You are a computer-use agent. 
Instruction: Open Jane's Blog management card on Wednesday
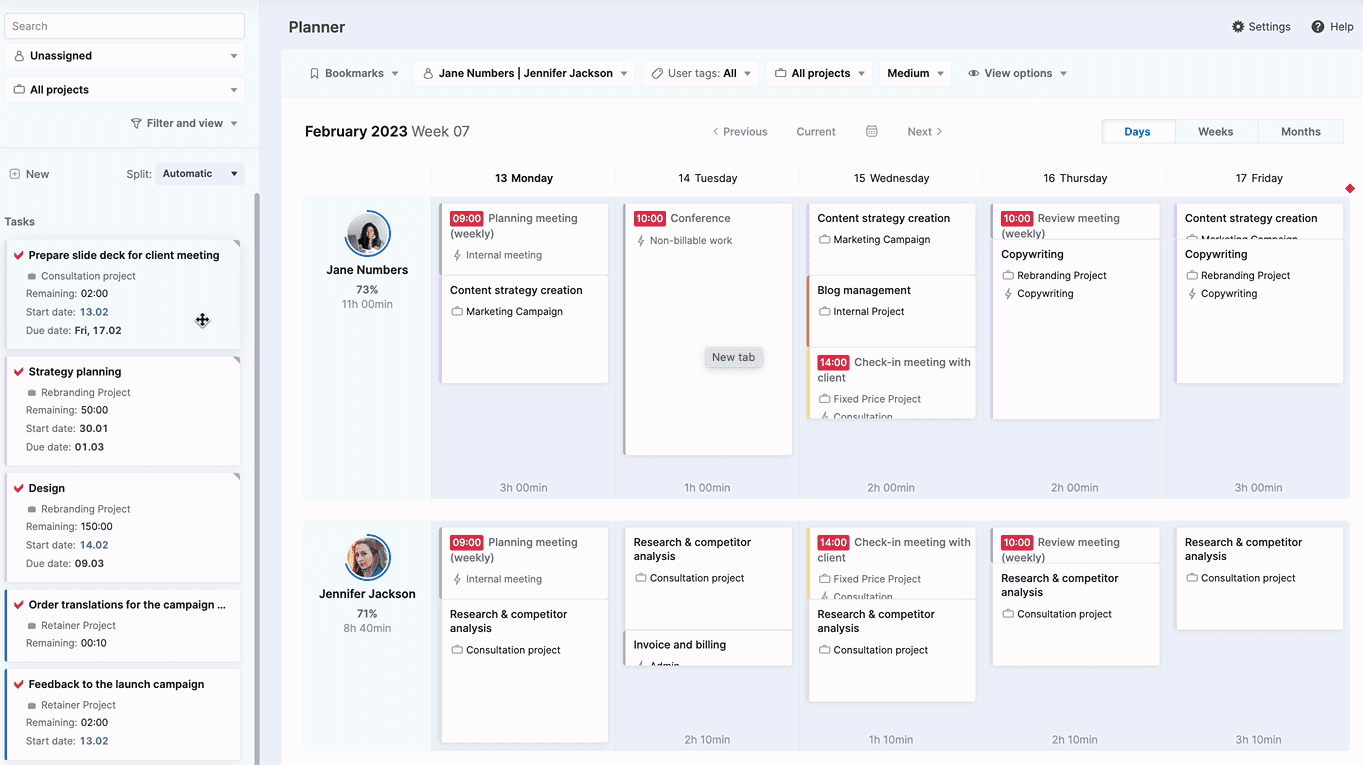(x=890, y=311)
